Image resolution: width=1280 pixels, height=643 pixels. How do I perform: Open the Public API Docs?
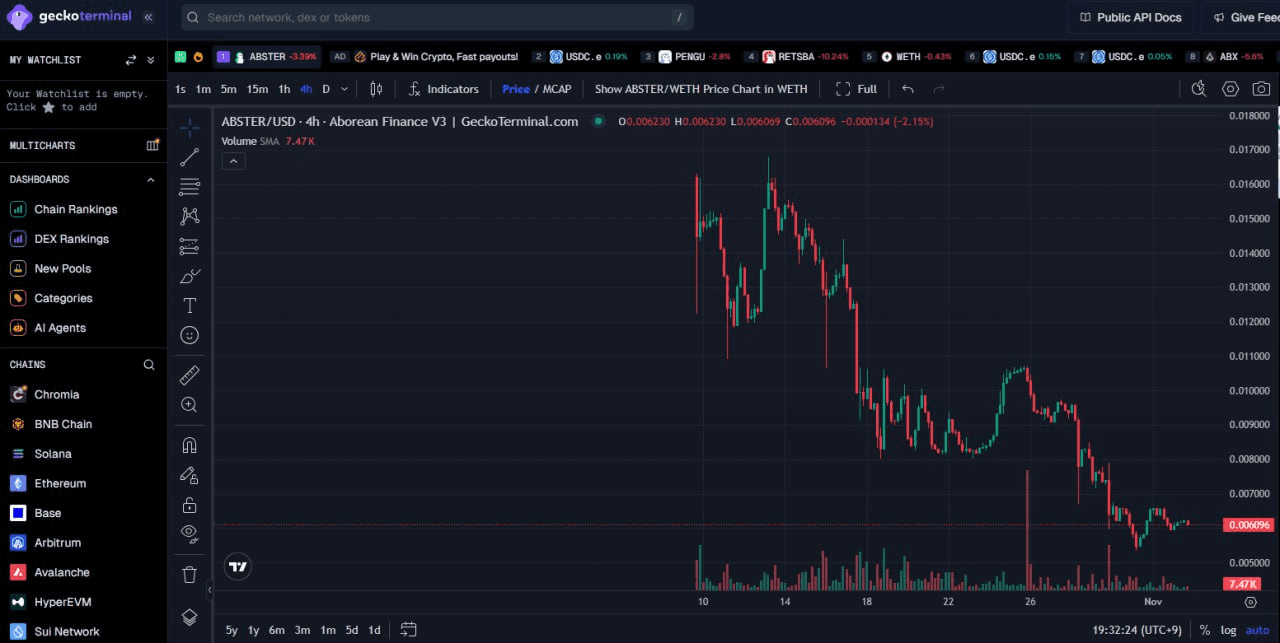pyautogui.click(x=1131, y=17)
